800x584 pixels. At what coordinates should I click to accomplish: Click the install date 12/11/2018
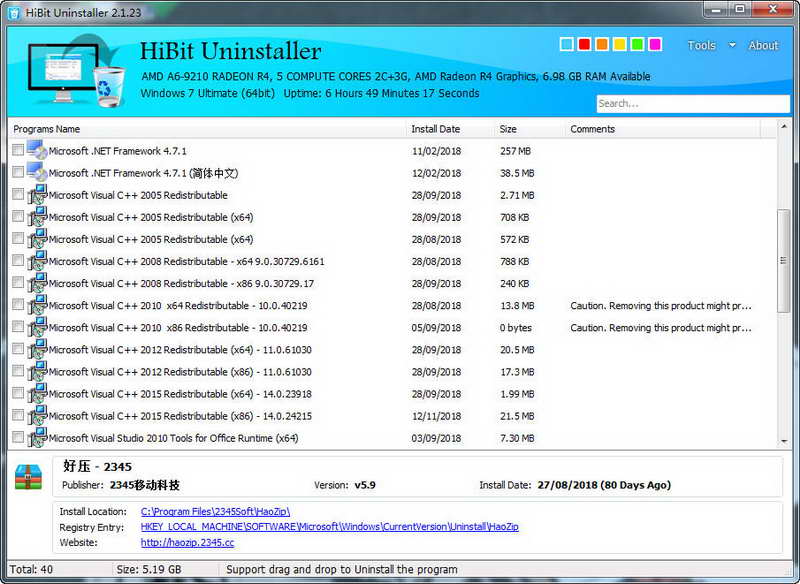click(x=436, y=416)
